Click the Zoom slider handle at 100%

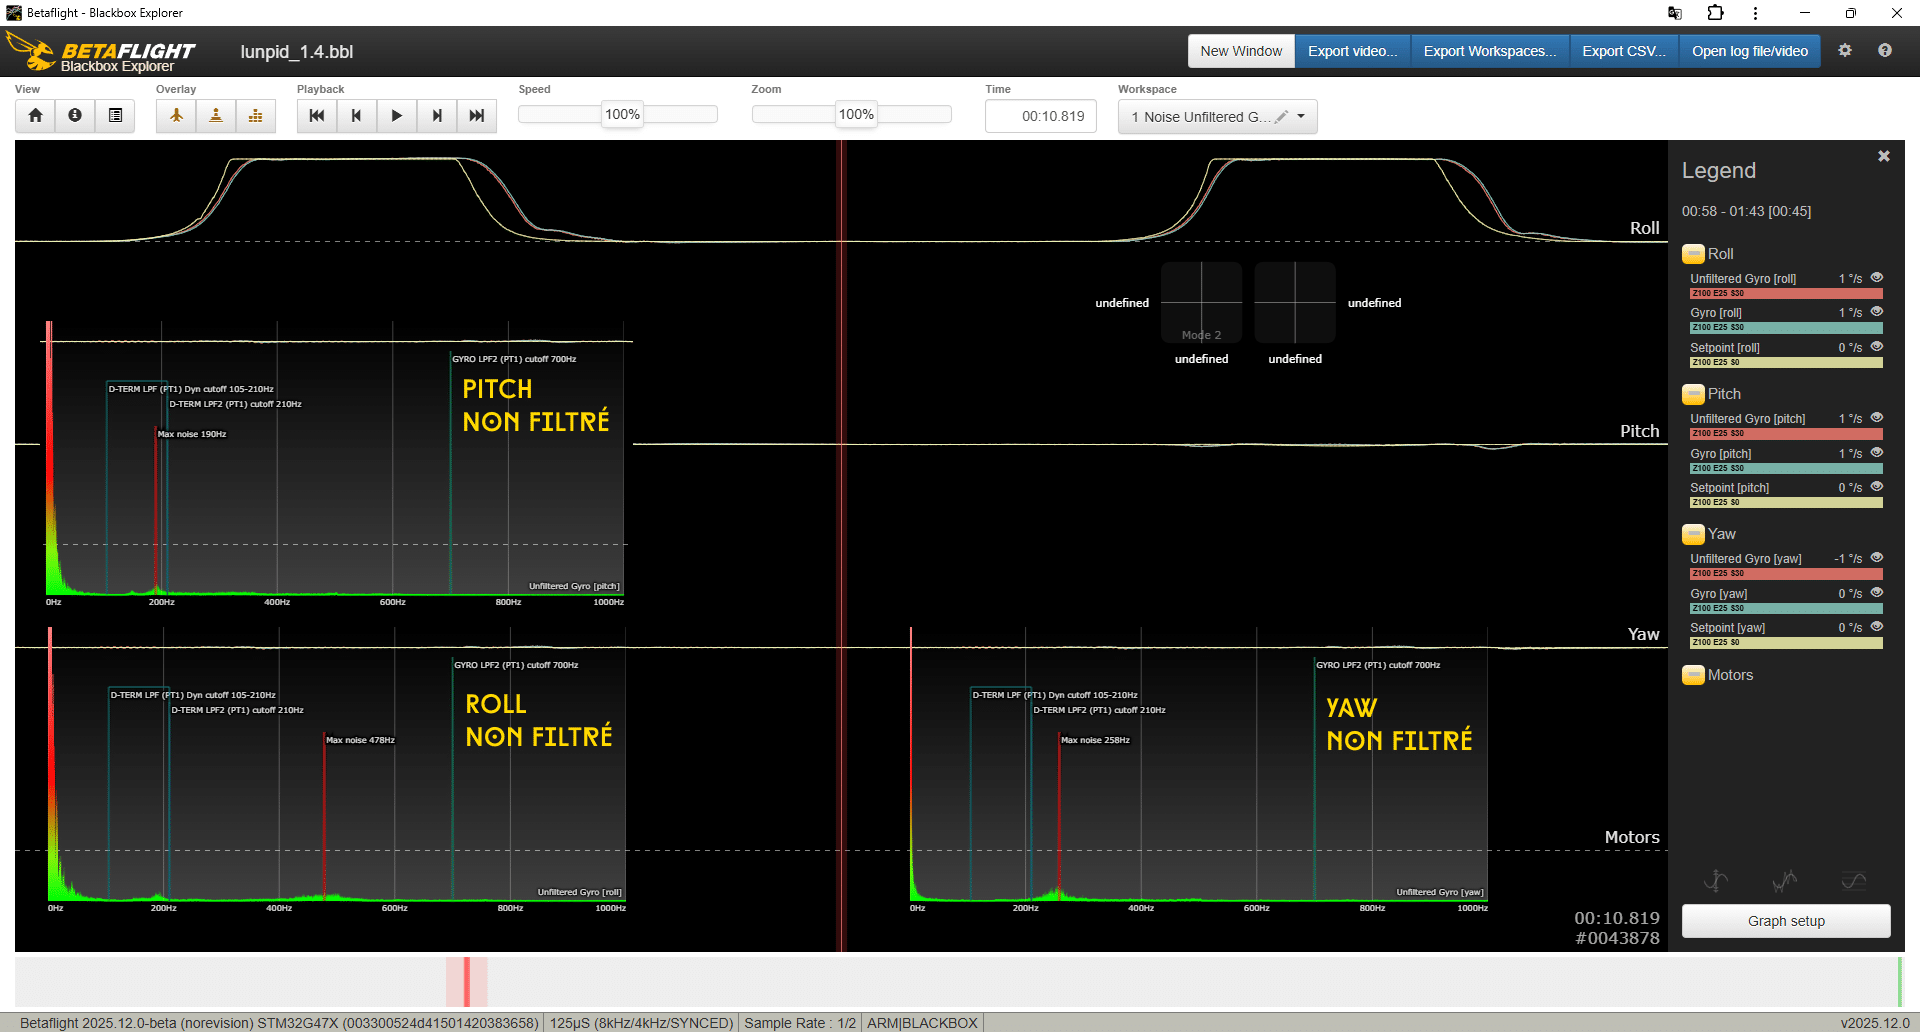tap(856, 115)
